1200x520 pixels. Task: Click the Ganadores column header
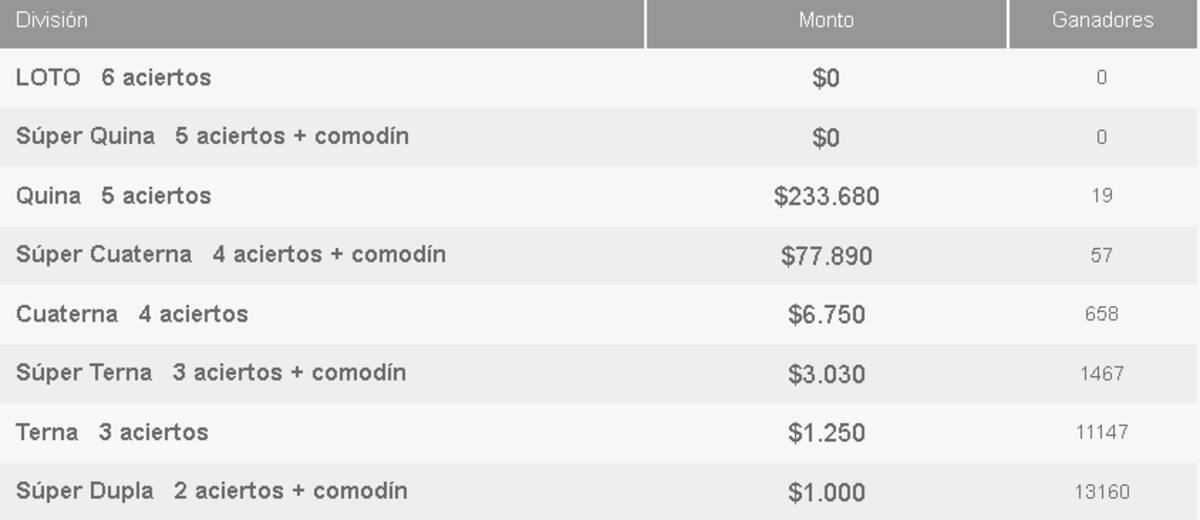1102,21
